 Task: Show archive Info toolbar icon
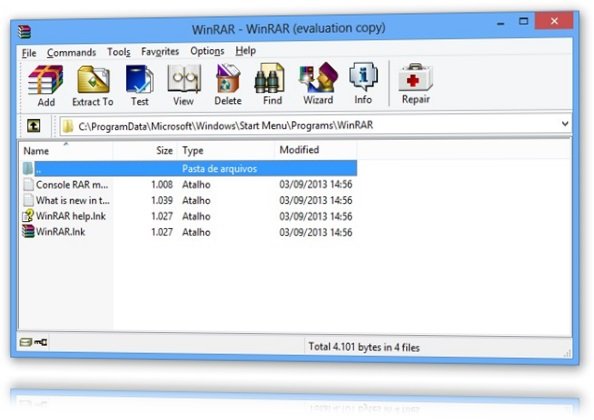click(x=363, y=77)
